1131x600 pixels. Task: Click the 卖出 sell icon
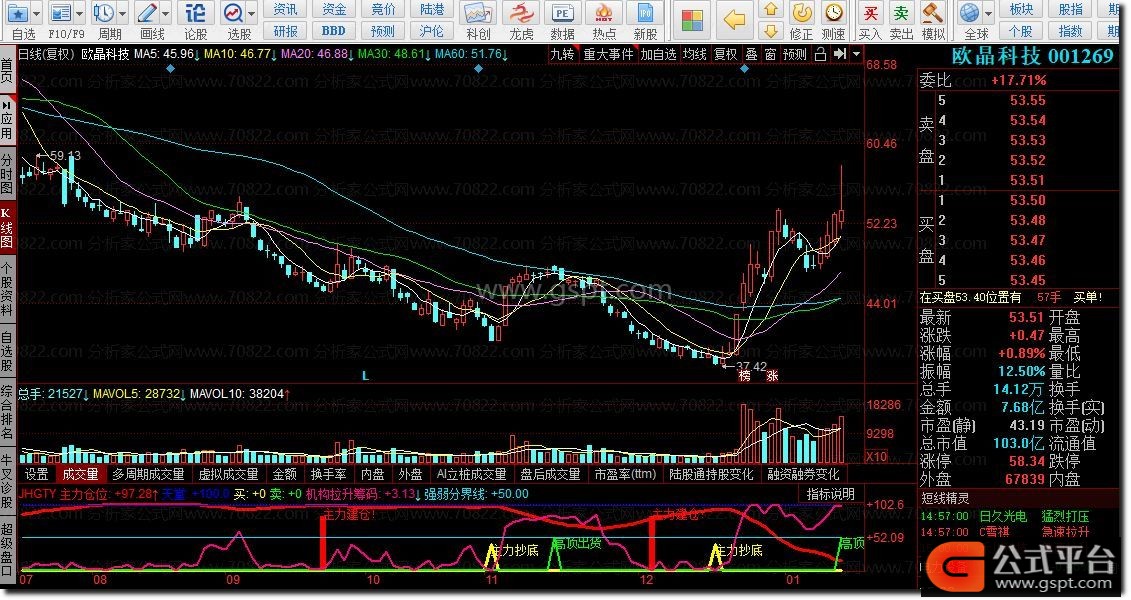pos(901,13)
